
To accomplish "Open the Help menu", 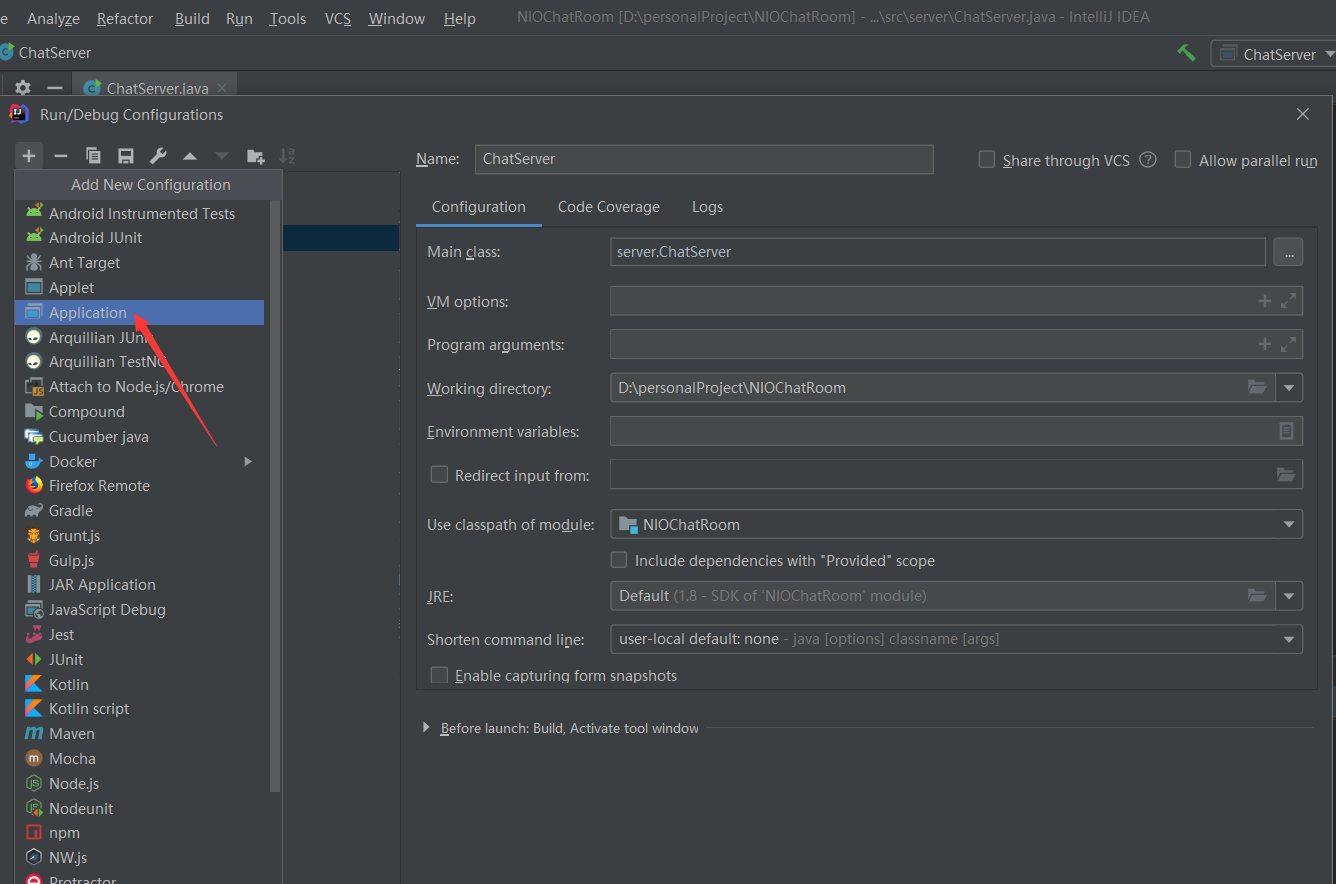I will click(460, 18).
